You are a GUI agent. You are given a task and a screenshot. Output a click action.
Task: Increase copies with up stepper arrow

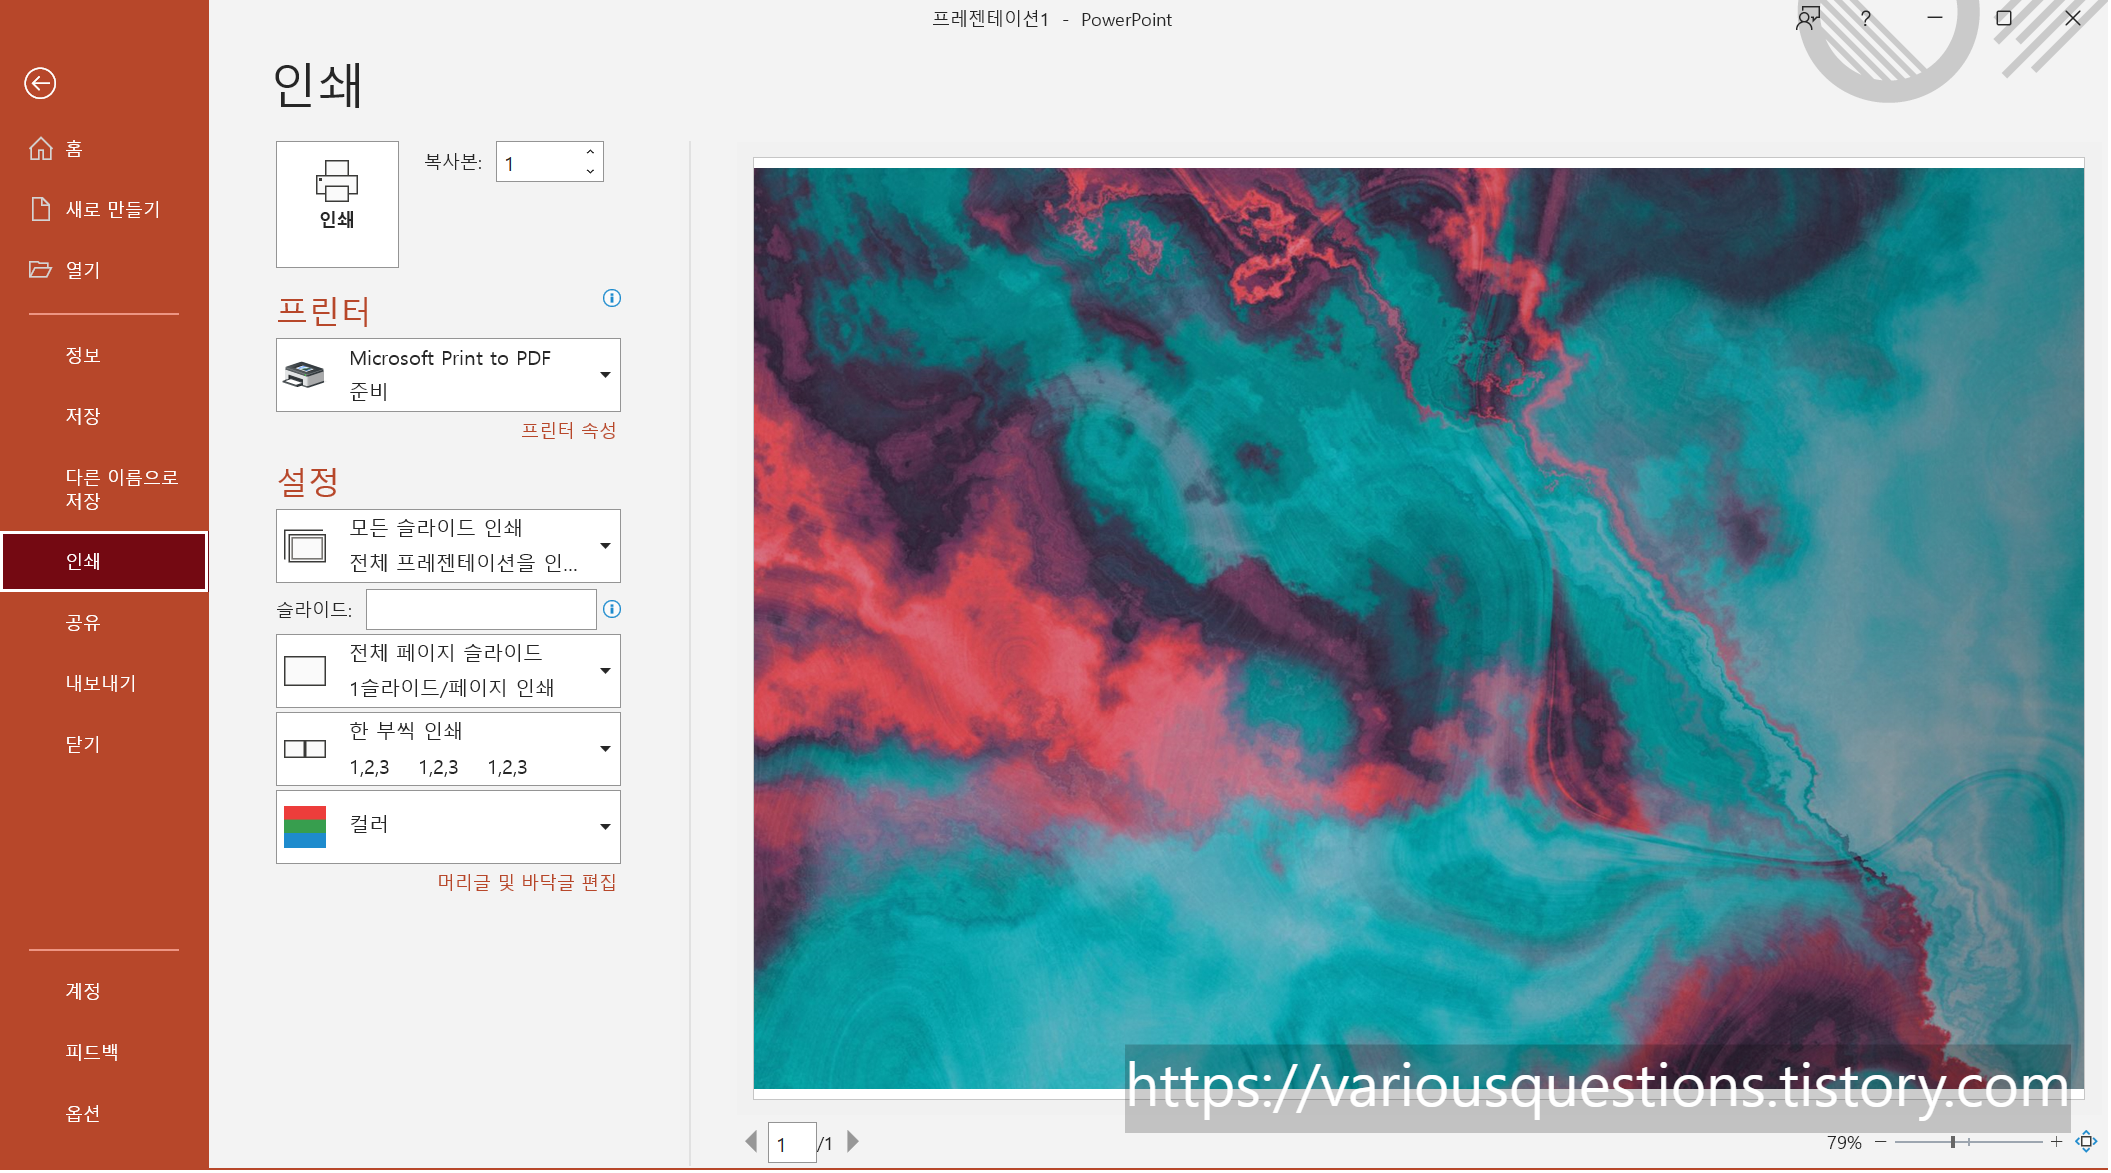(x=590, y=152)
